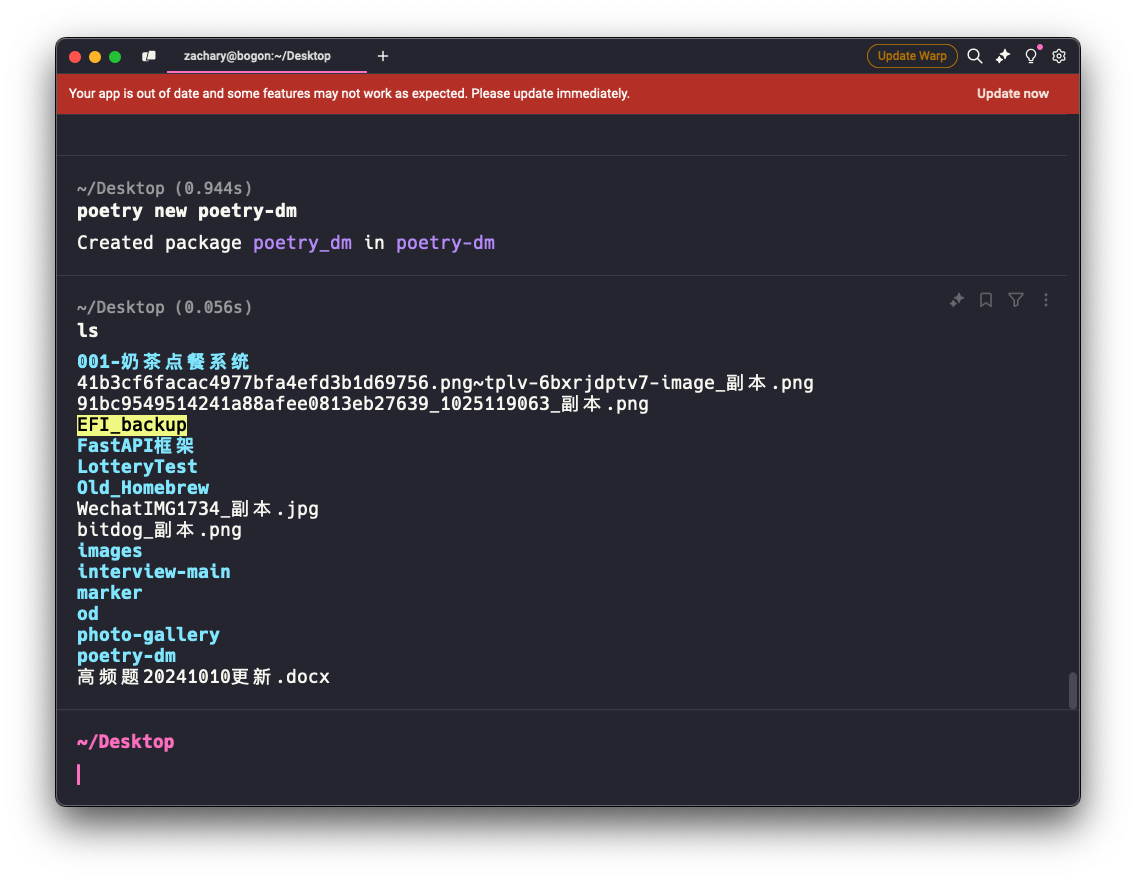Select the zachary@bogon:~/Desktop tab
Viewport: 1136px width, 880px height.
point(257,56)
